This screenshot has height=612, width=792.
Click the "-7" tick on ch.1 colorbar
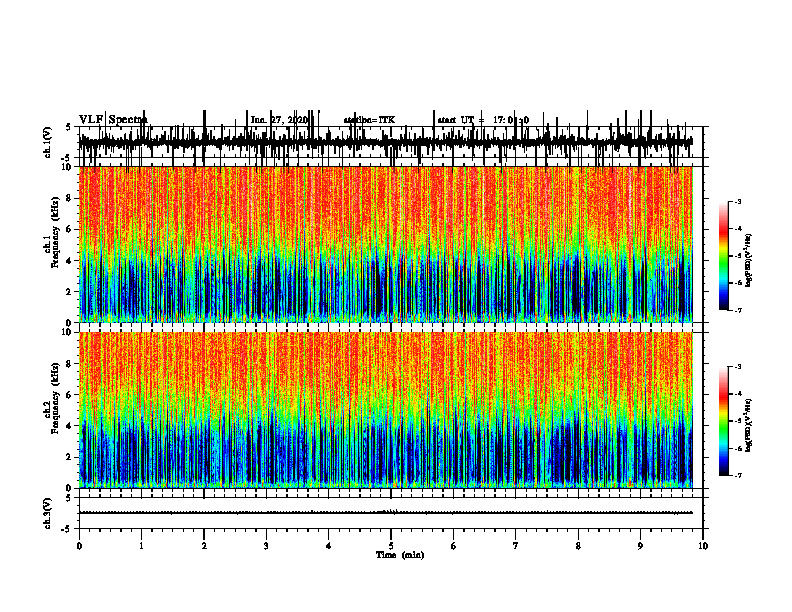[x=738, y=310]
